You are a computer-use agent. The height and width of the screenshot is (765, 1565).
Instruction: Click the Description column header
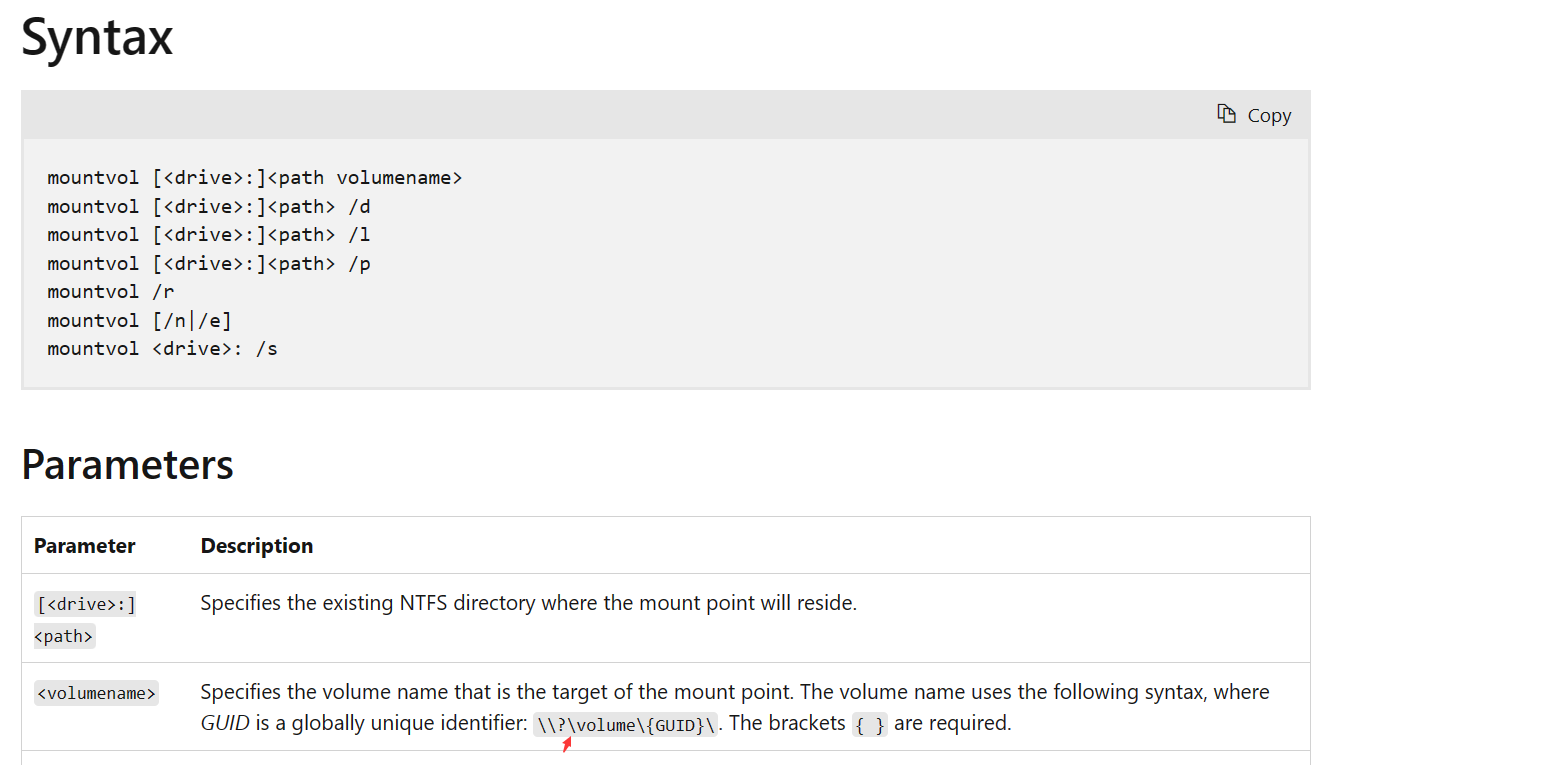pos(257,546)
